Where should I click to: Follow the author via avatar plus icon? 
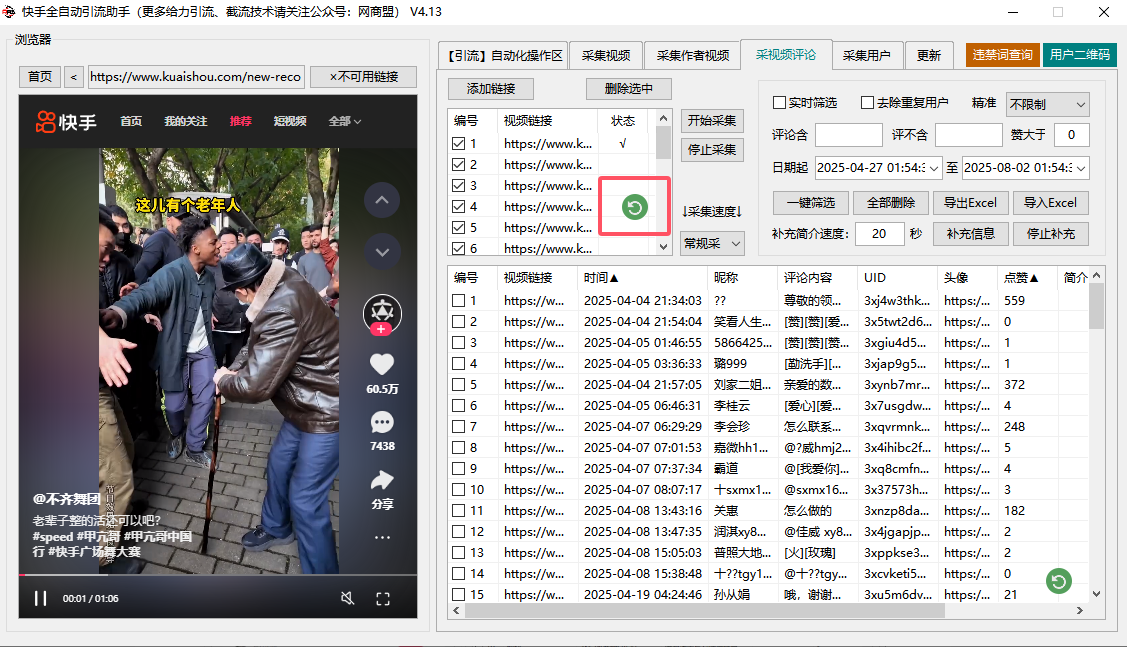382,329
